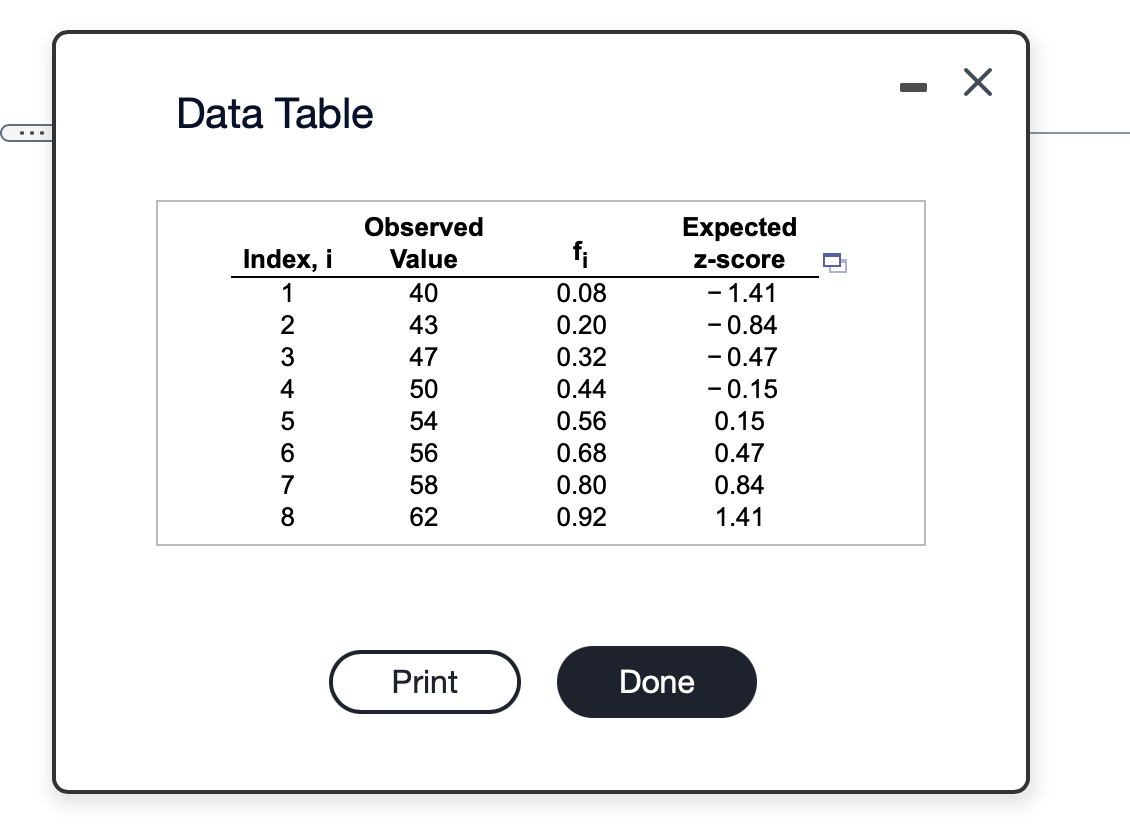The image size is (1130, 834).
Task: Open the ellipsis handle on the left edge
Action: (30, 131)
